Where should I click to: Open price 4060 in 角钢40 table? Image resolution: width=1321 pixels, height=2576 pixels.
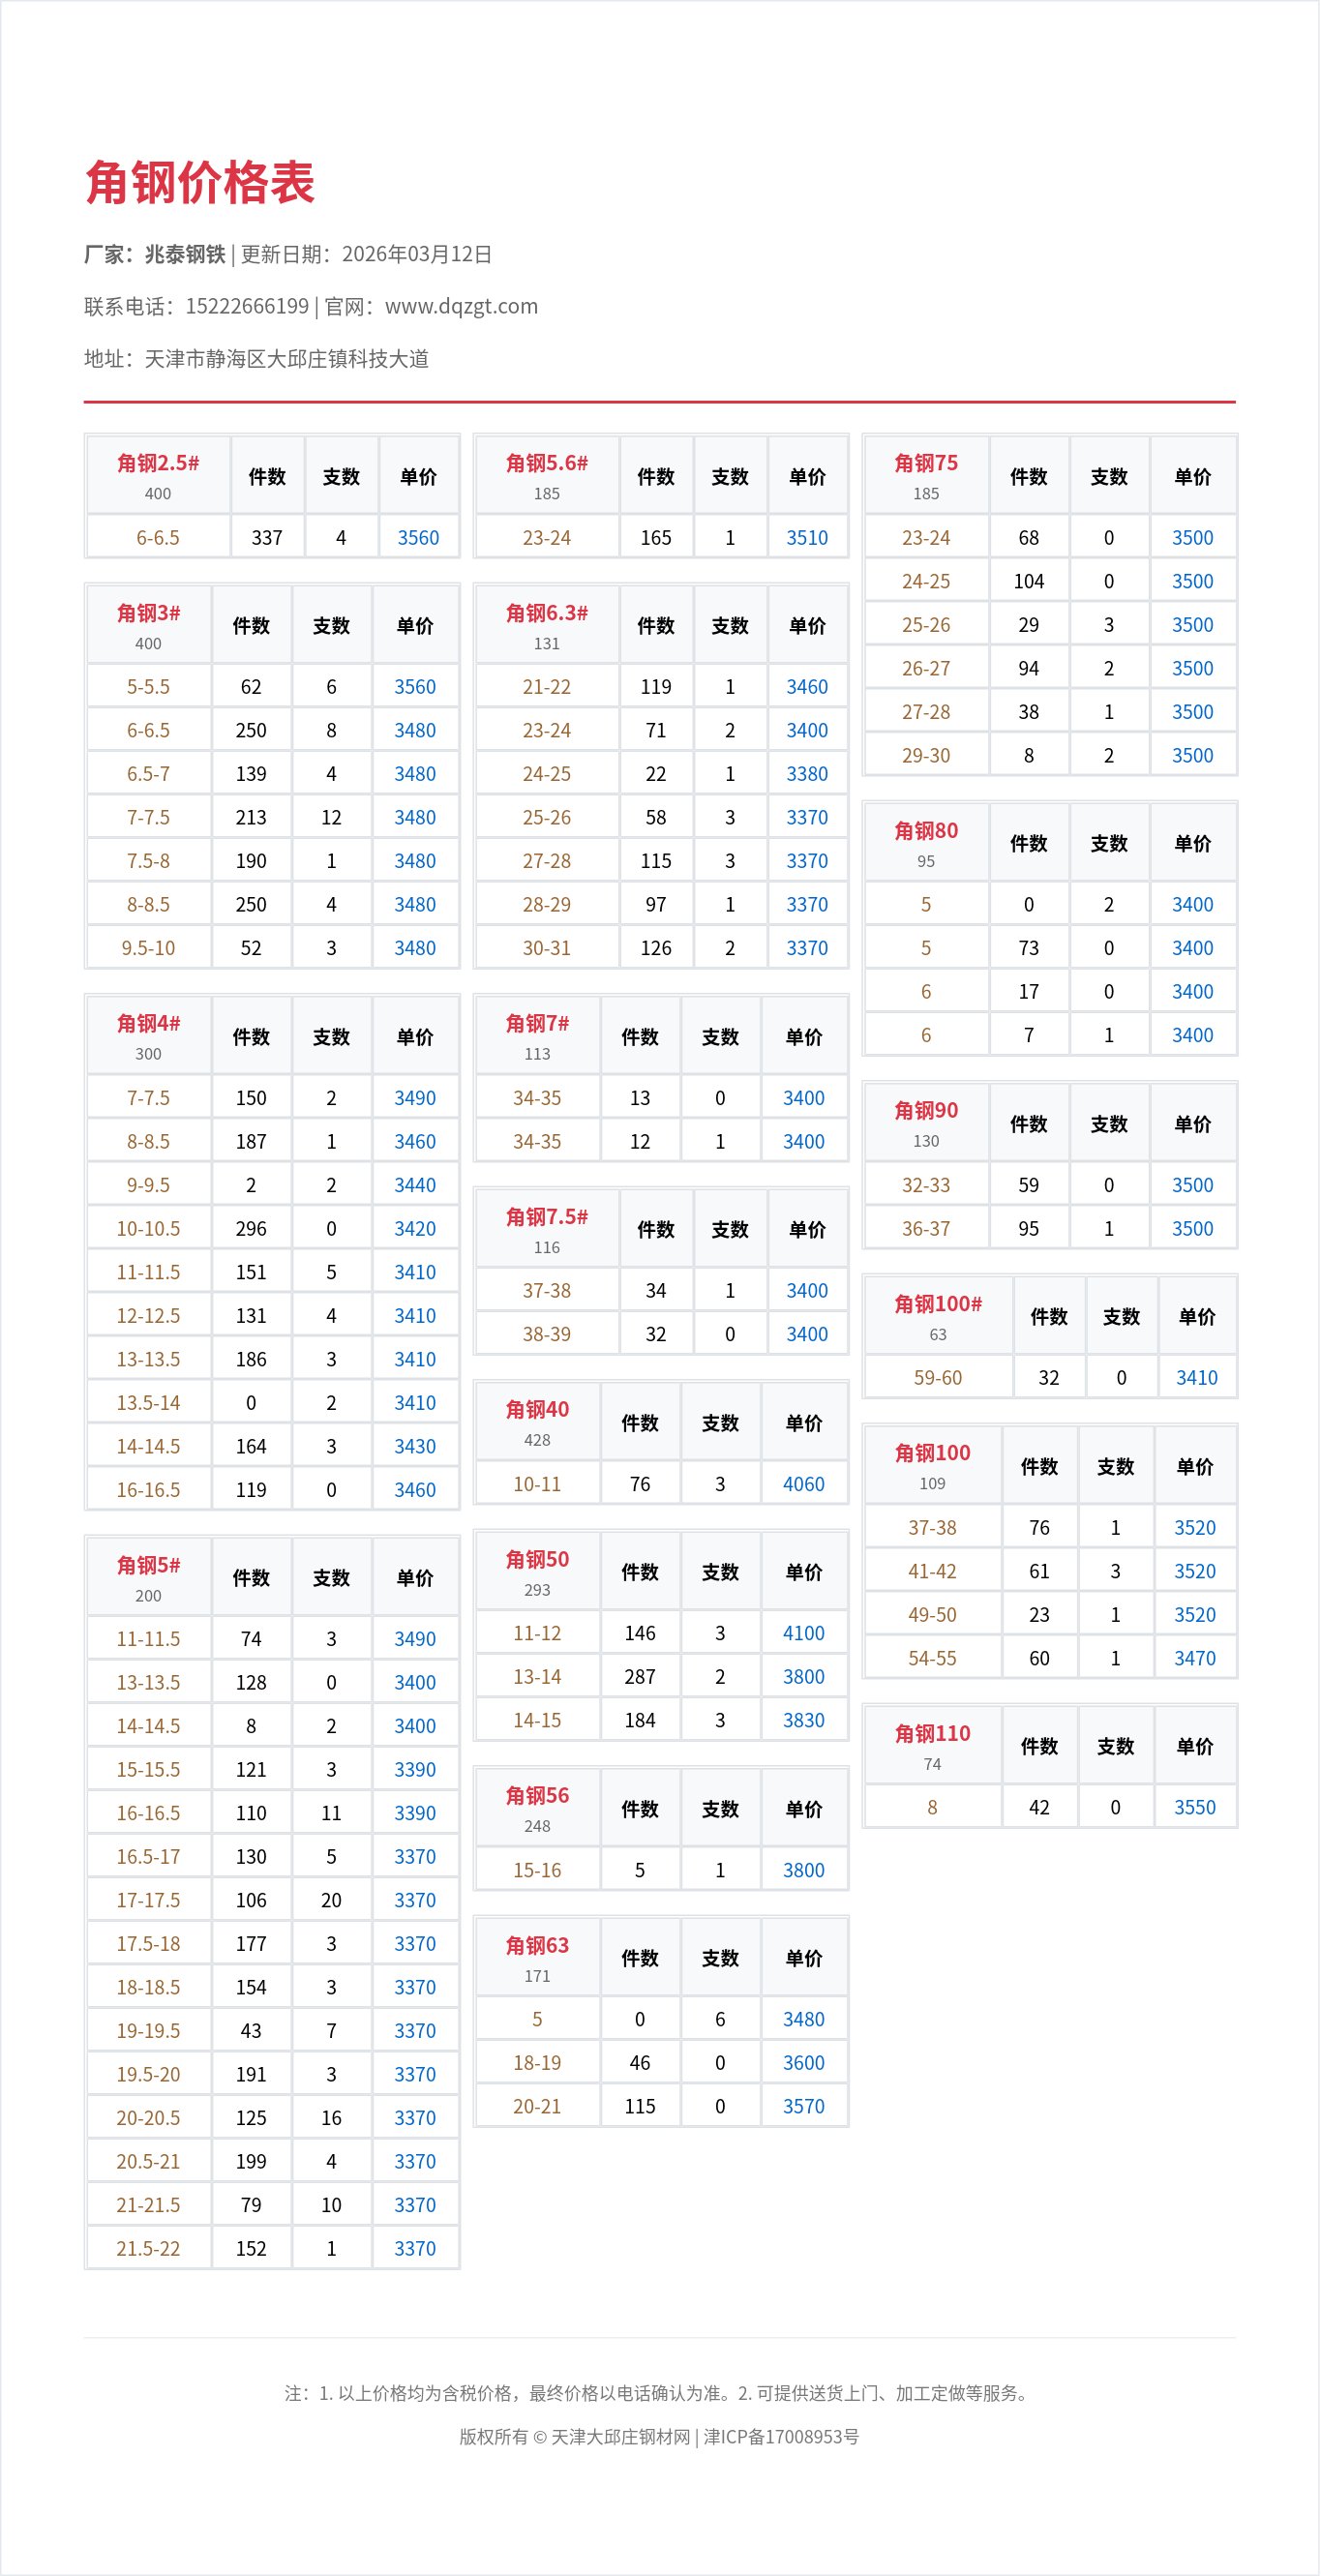click(804, 1484)
